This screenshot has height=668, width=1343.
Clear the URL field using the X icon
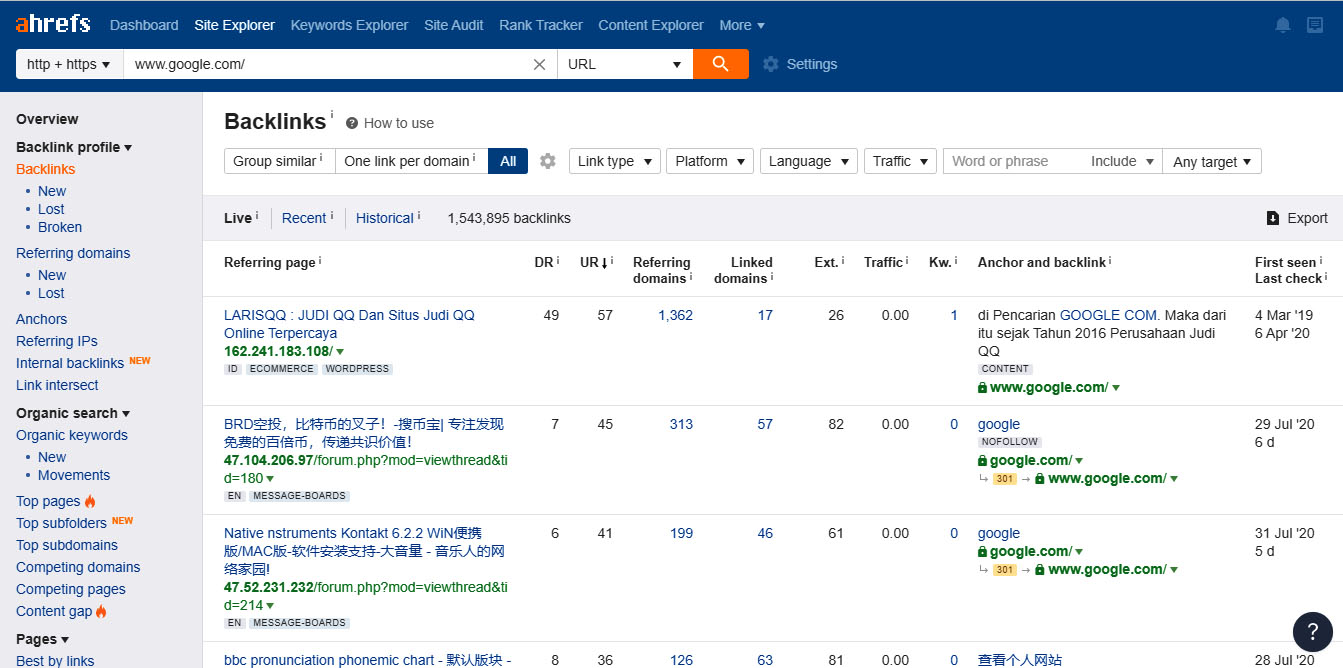click(539, 63)
